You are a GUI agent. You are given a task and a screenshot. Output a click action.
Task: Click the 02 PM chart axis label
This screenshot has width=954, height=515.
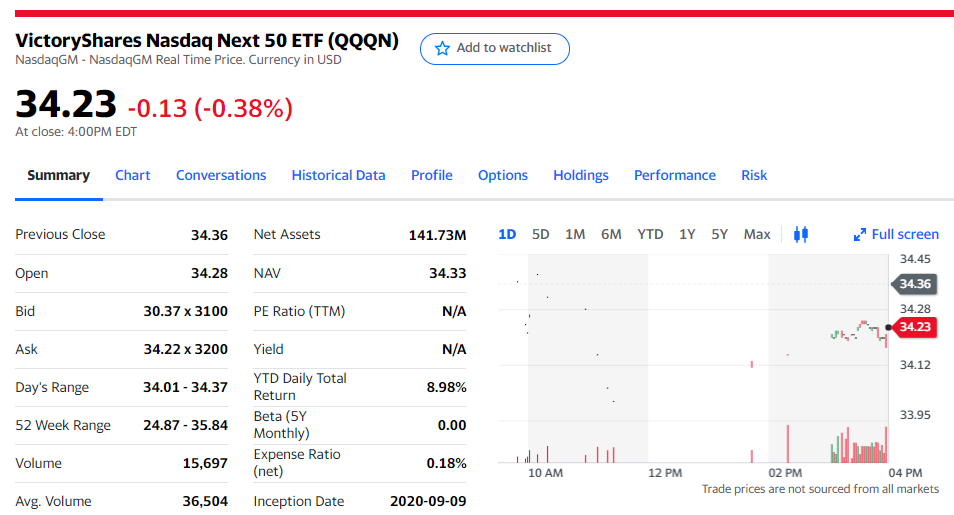(785, 473)
